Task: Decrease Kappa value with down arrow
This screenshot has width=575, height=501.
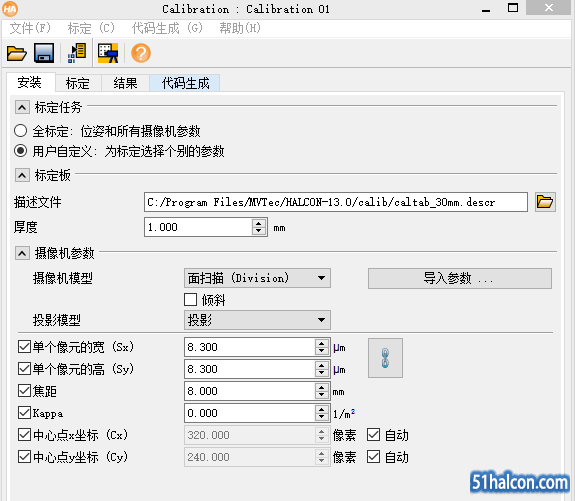Action: pos(322,417)
